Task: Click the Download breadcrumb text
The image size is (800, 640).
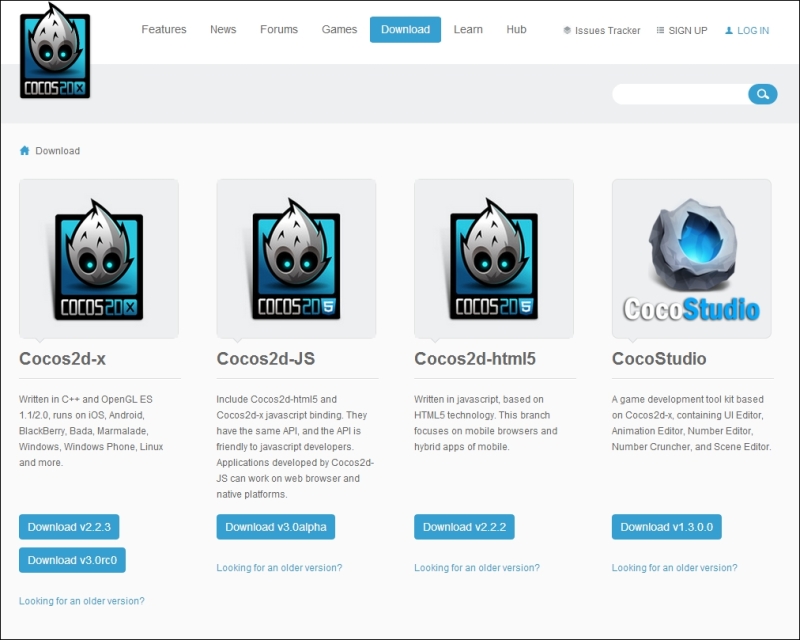Action: tap(58, 151)
